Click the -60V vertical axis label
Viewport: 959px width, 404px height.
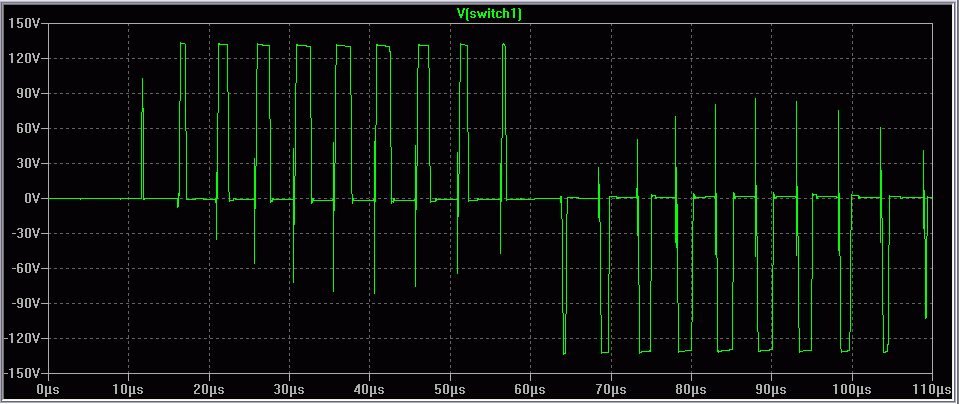tap(25, 268)
